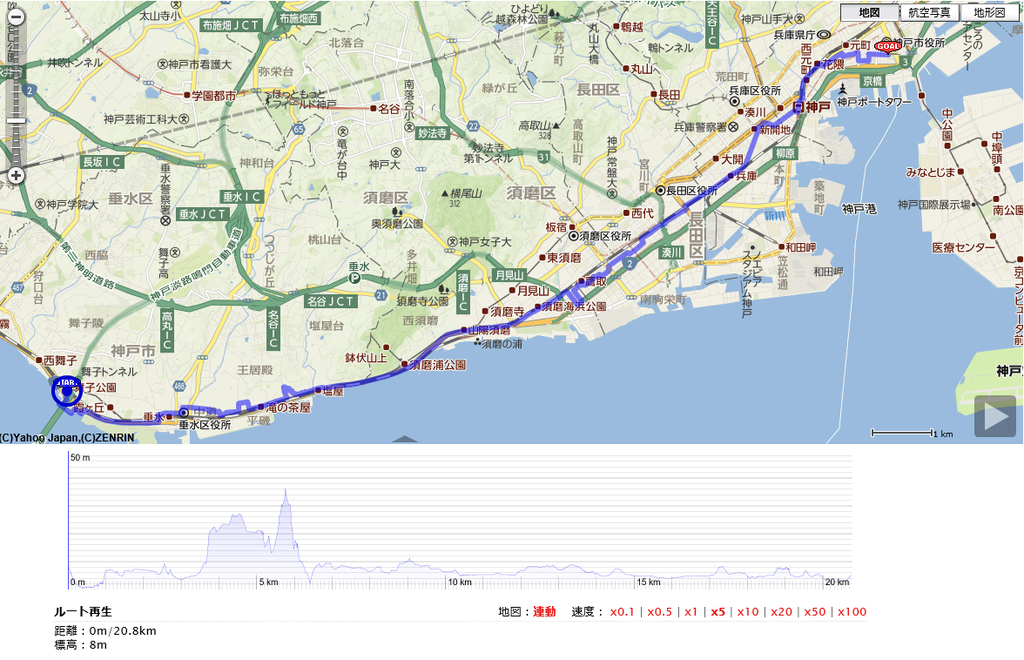This screenshot has width=1024, height=660.
Task: Click the 5 km mark on elevation chart
Action: (x=268, y=582)
